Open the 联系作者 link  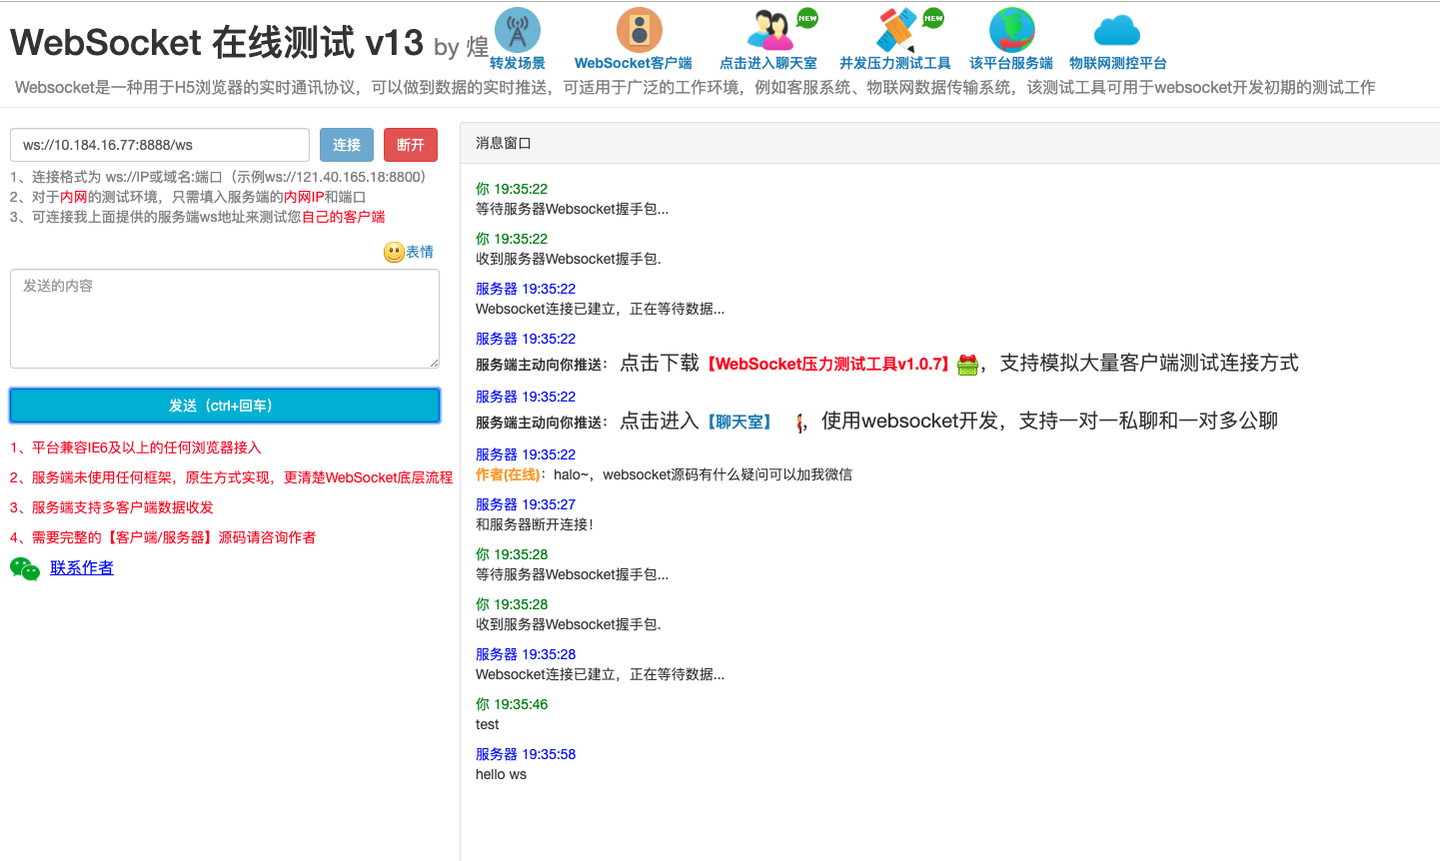[81, 568]
